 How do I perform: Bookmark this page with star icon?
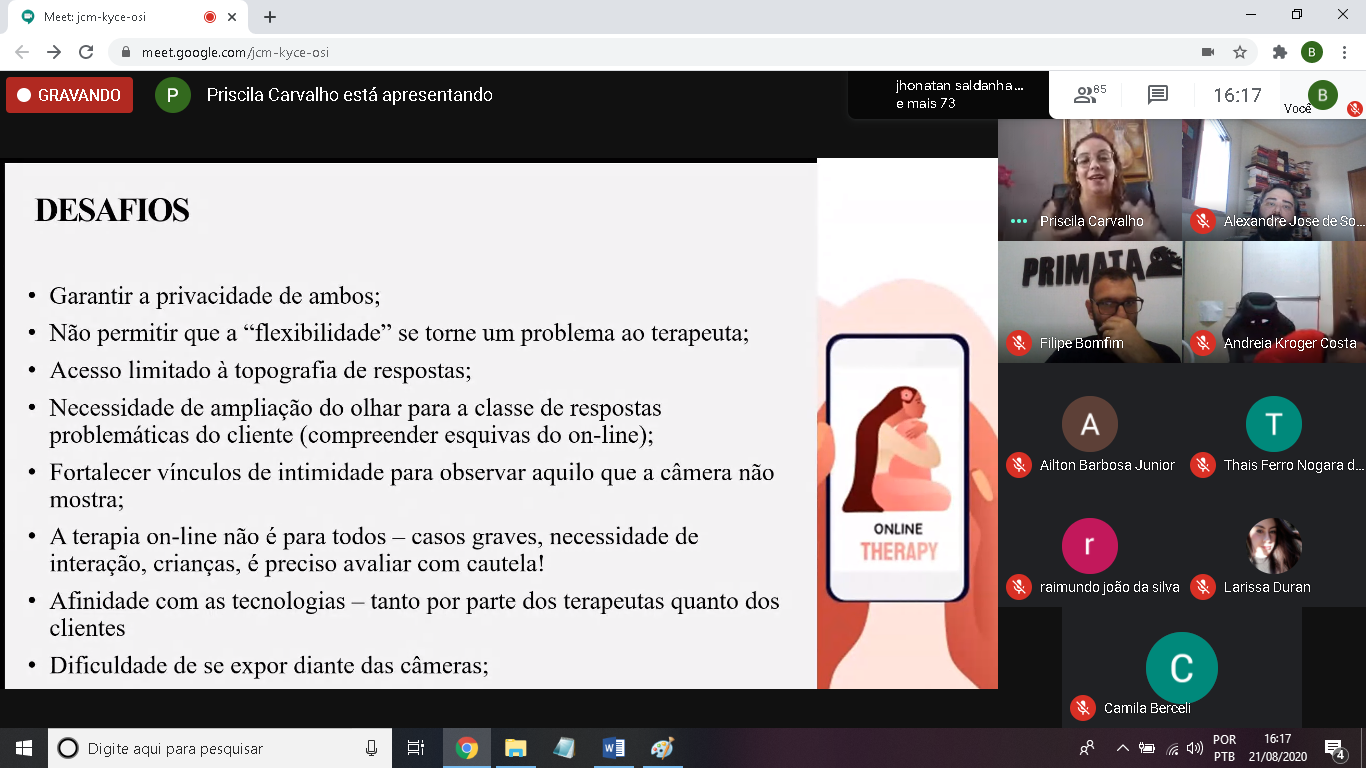pos(1240,52)
